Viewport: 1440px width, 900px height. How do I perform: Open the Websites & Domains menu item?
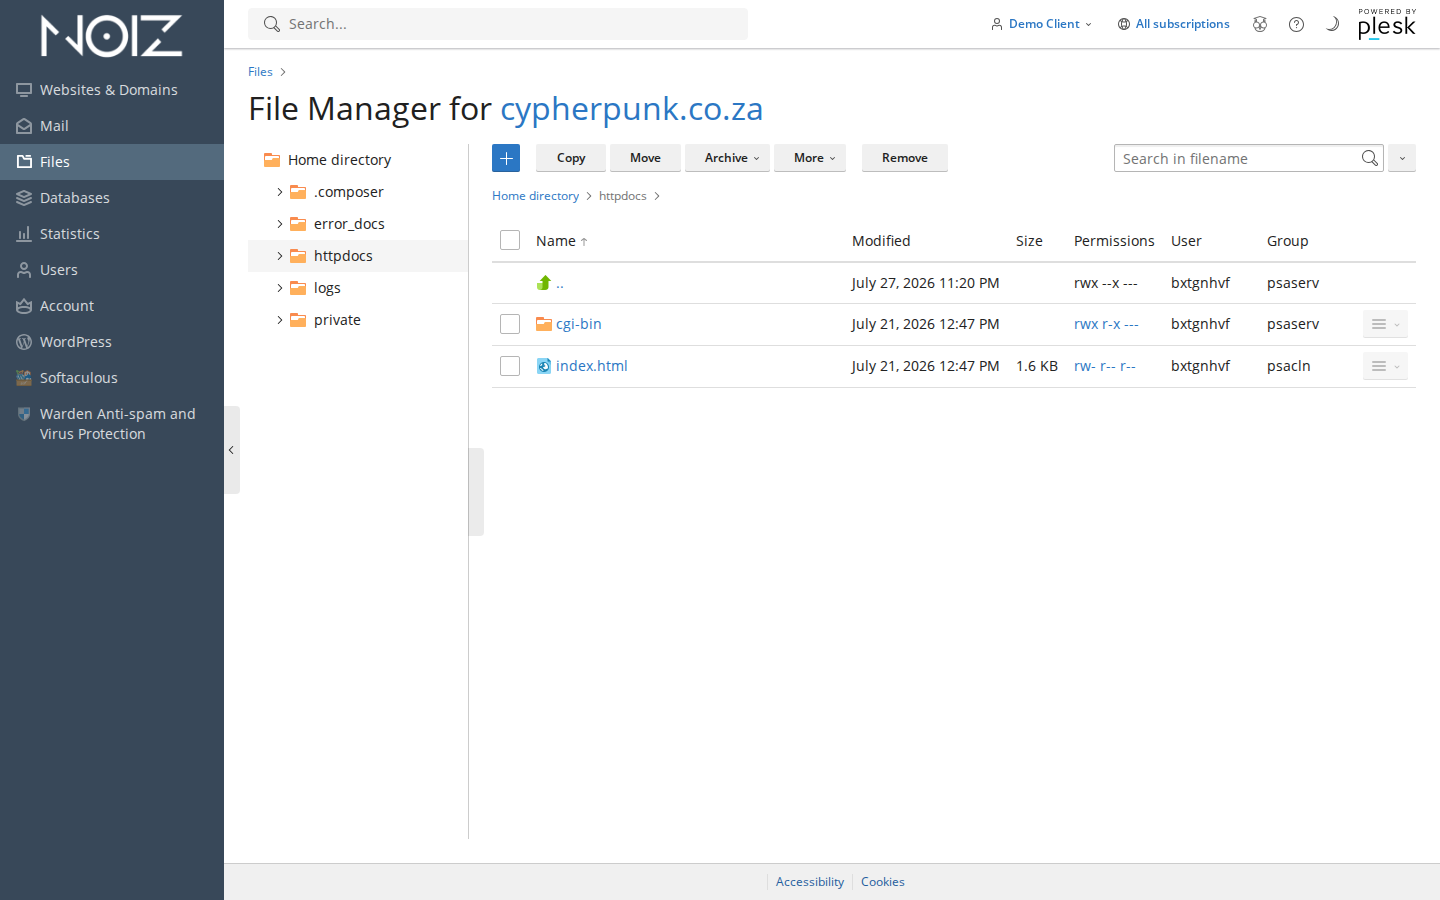(x=112, y=90)
